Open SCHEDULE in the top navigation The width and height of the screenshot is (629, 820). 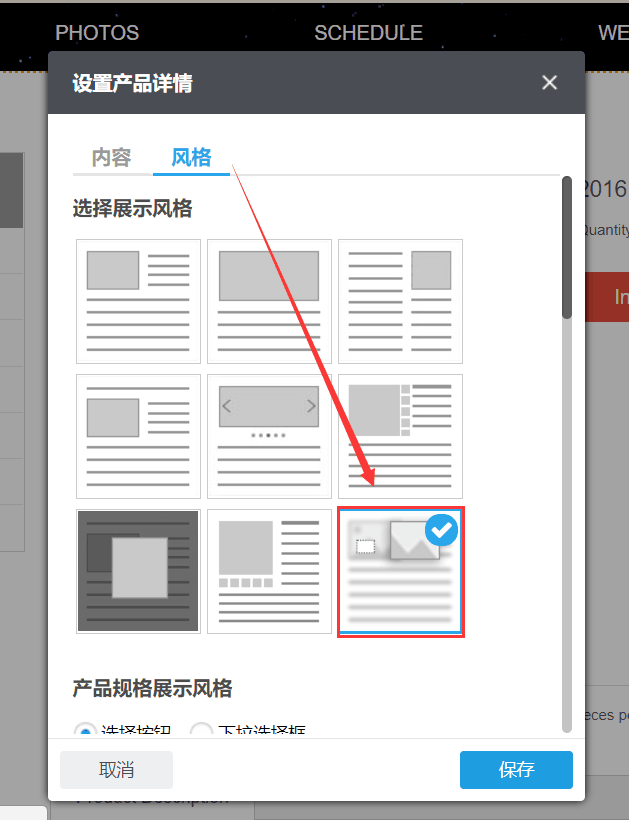click(x=368, y=33)
